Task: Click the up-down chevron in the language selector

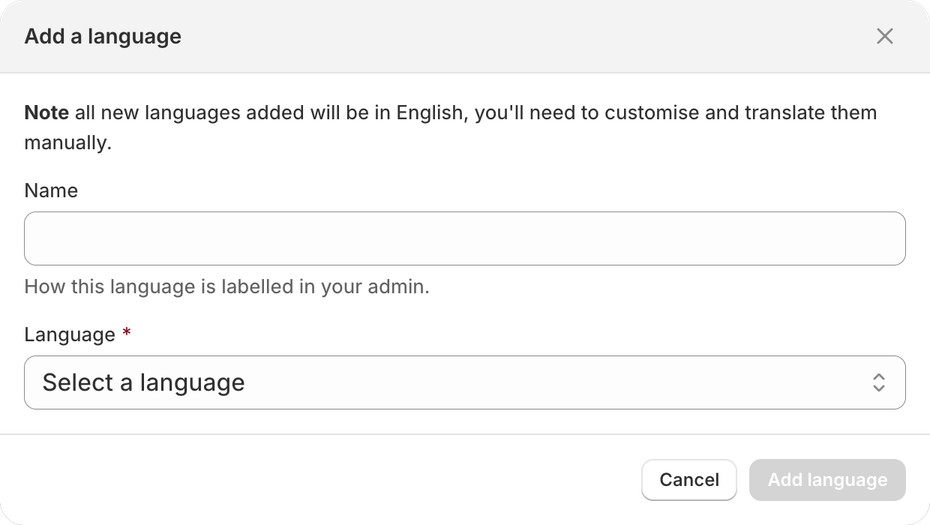Action: click(878, 383)
